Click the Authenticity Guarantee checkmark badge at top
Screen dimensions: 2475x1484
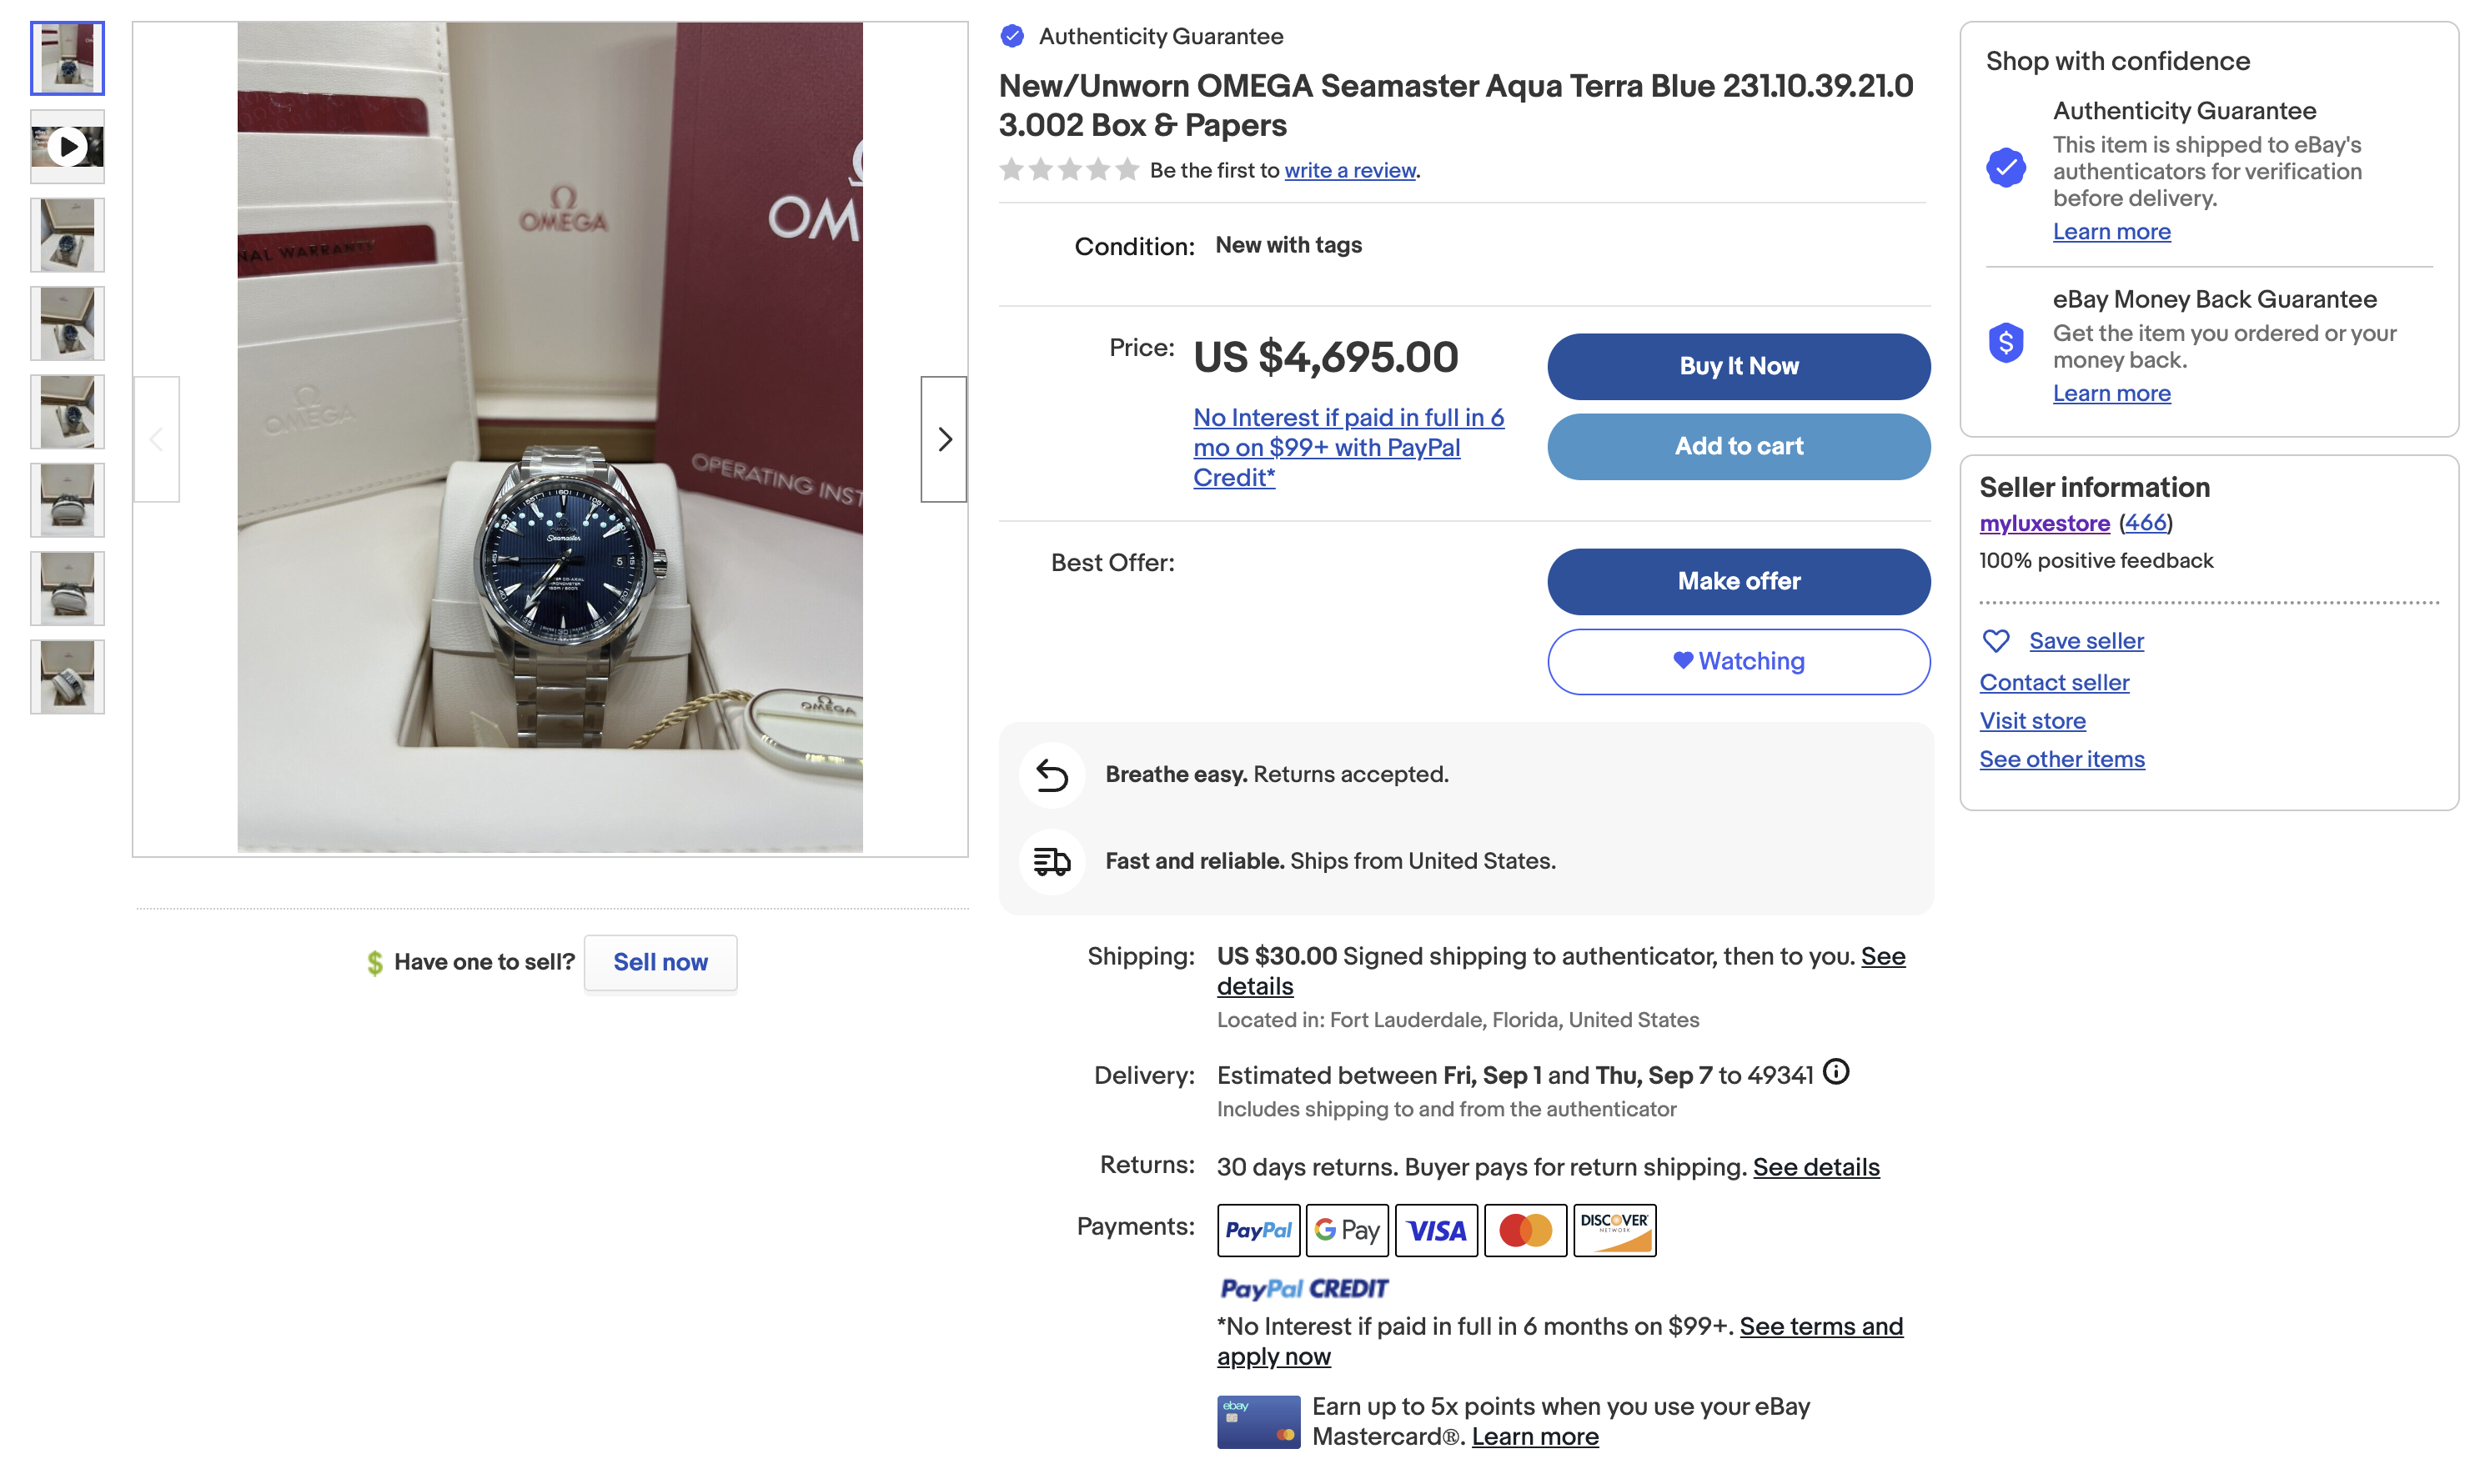[1012, 37]
